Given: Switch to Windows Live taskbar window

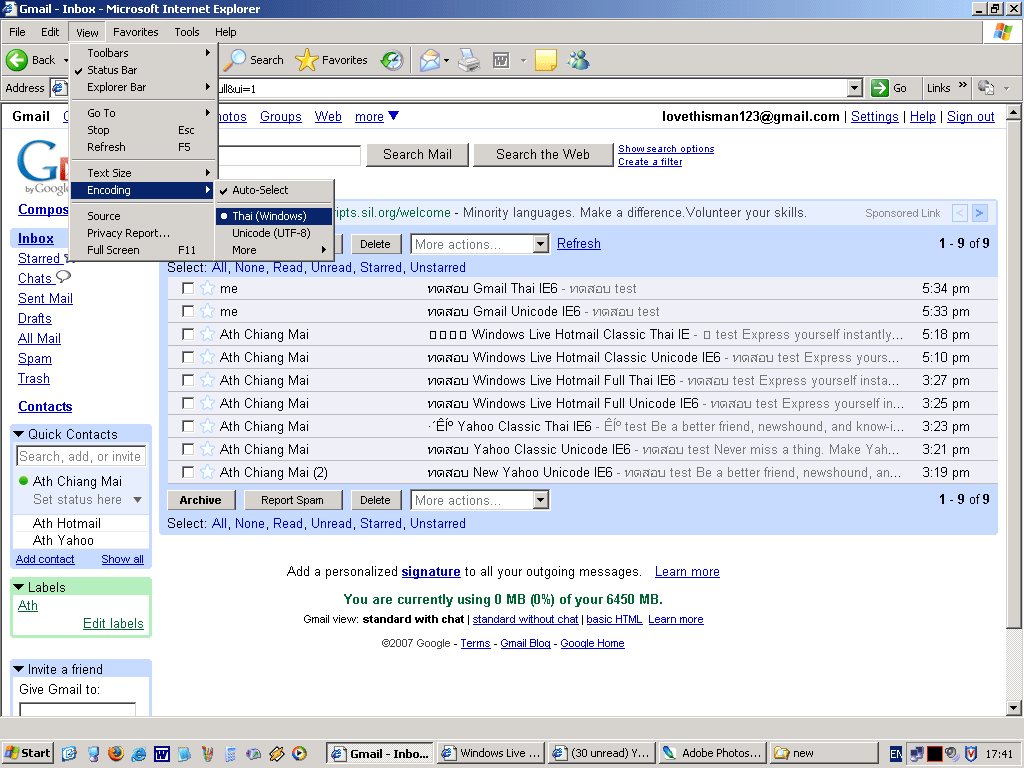Looking at the screenshot, I should click(491, 753).
